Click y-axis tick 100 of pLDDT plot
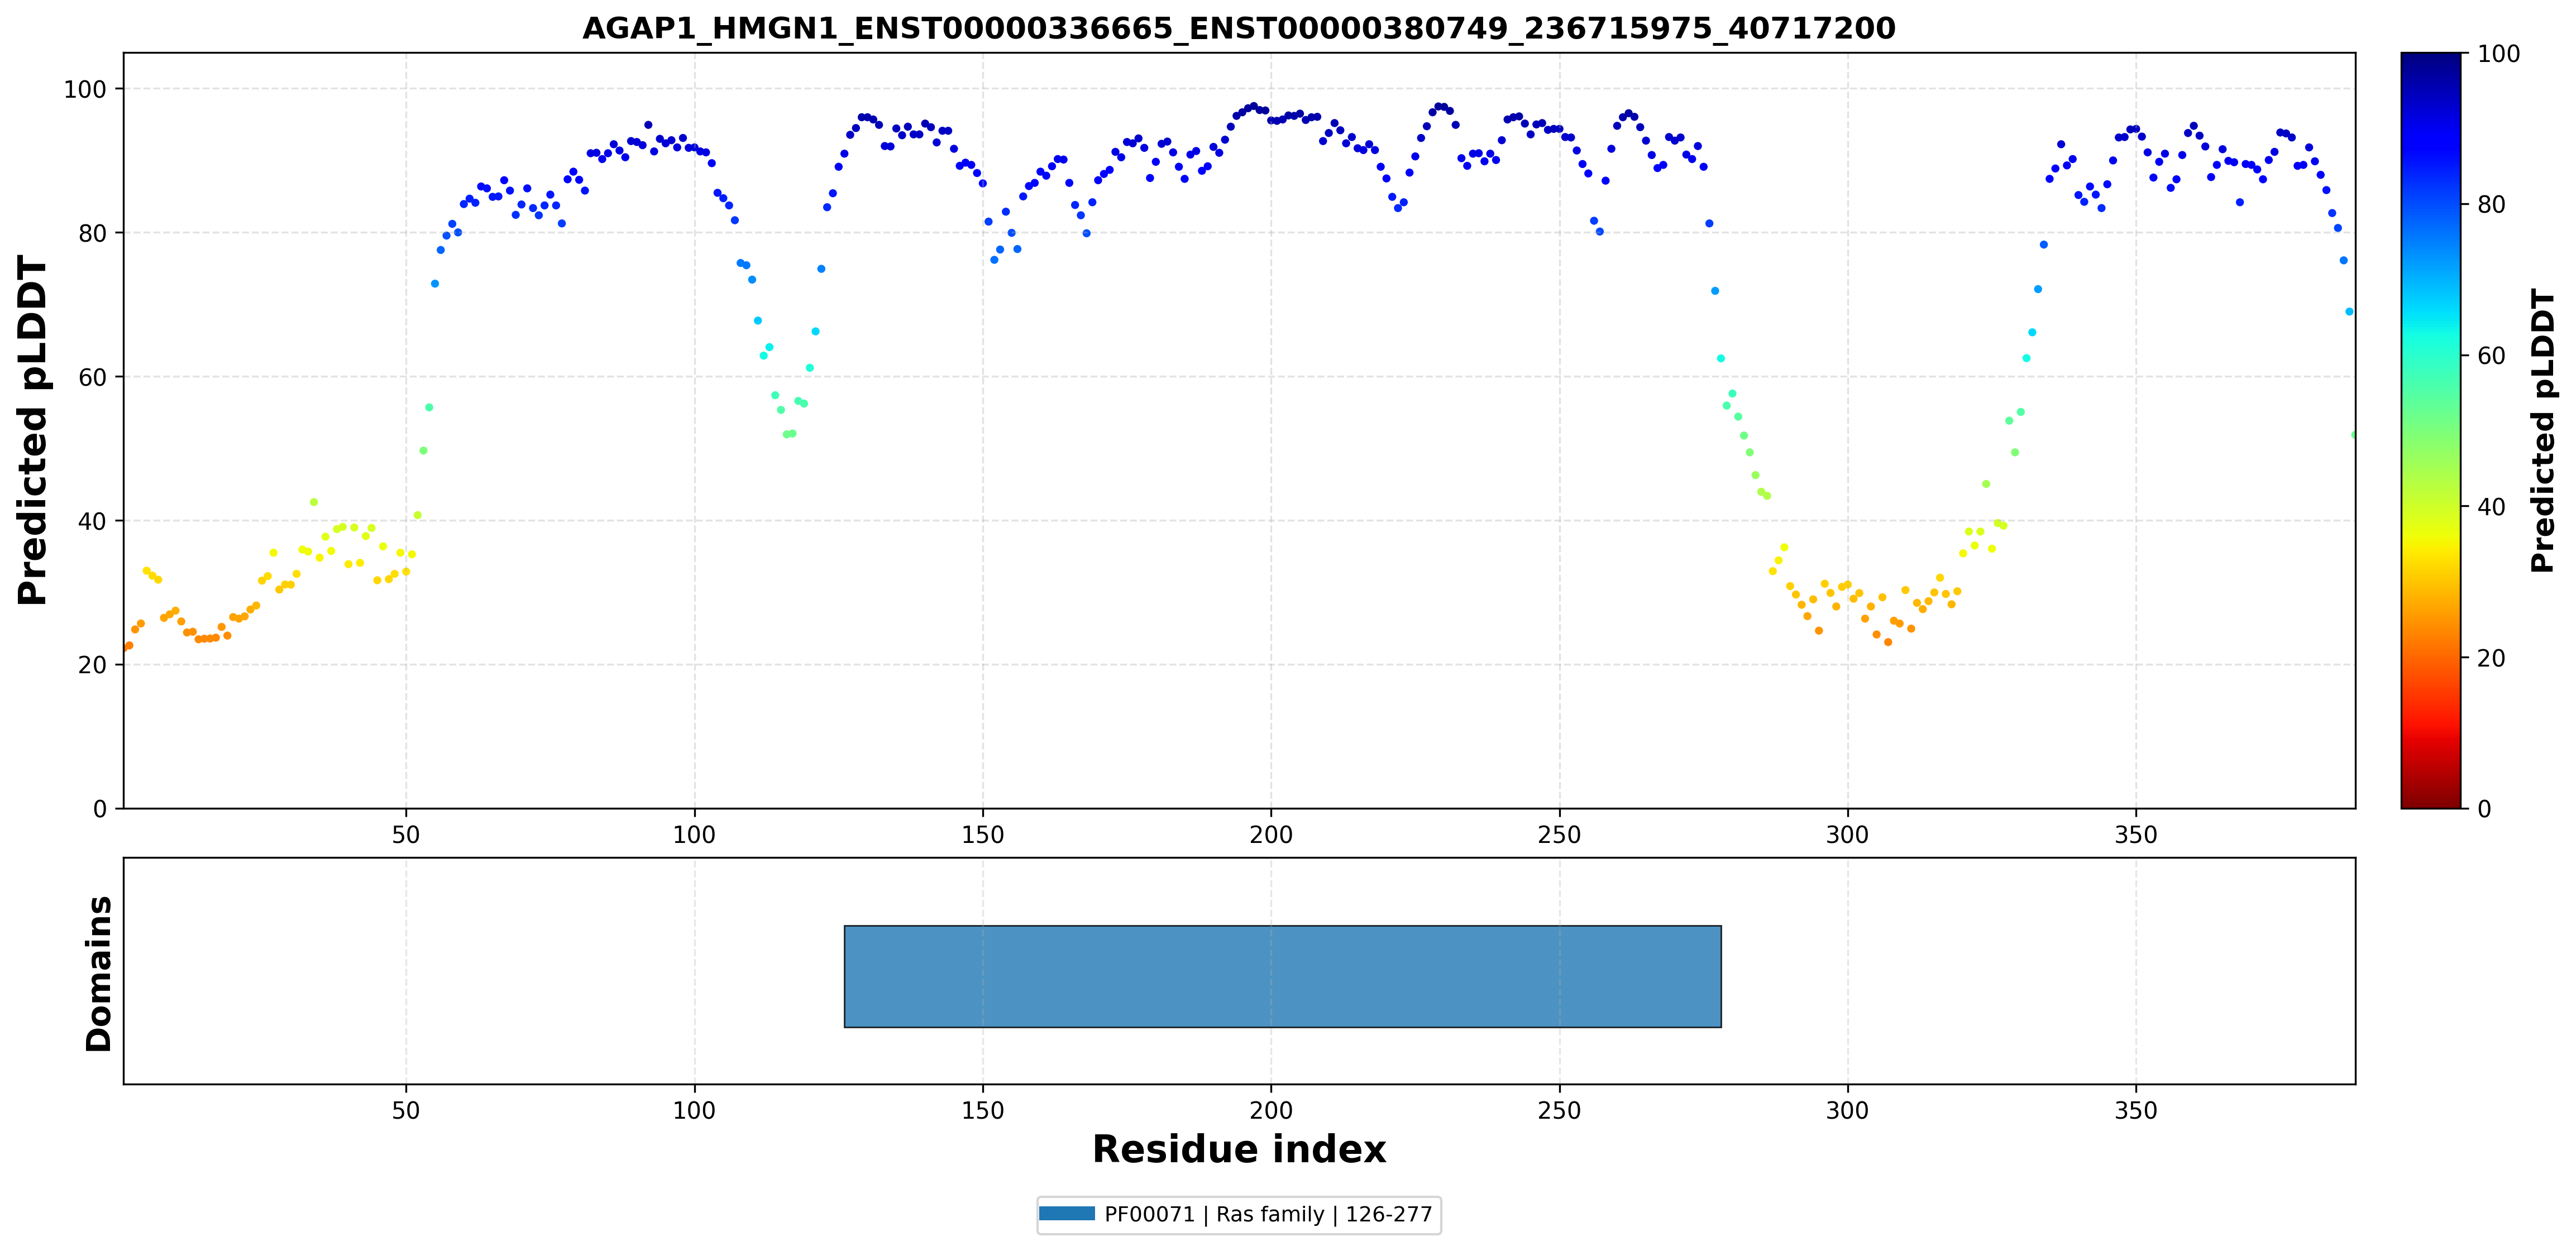This screenshot has width=2576, height=1251. coord(85,90)
